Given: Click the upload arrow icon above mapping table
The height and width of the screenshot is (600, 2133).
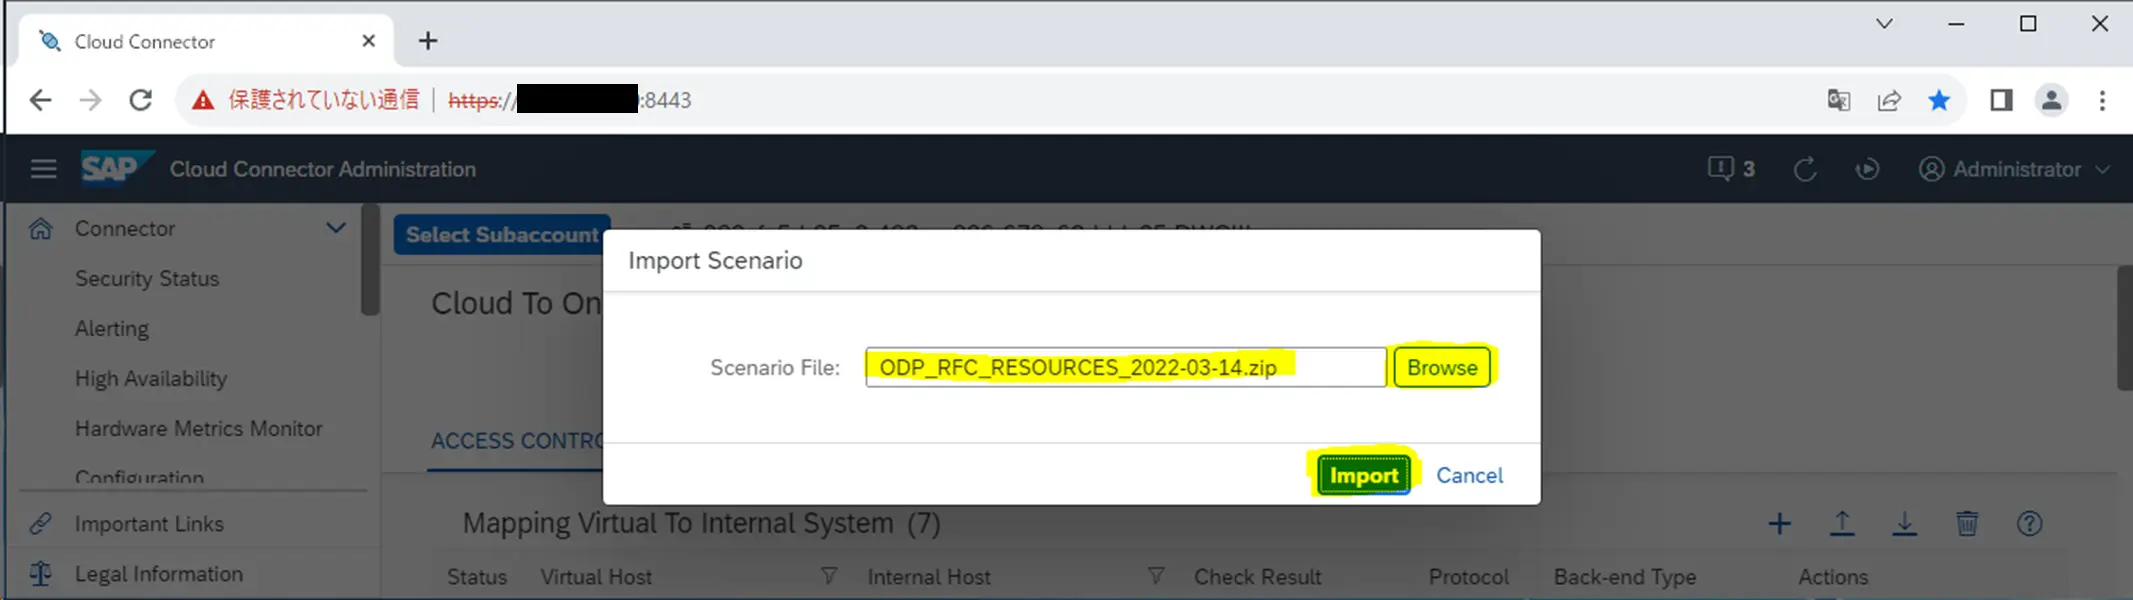Looking at the screenshot, I should (1842, 523).
